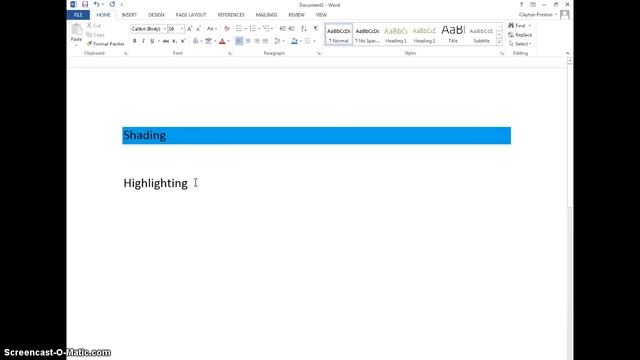Open the Paragraph dialog launcher
Screen dimensions: 640x360
click(319, 53)
